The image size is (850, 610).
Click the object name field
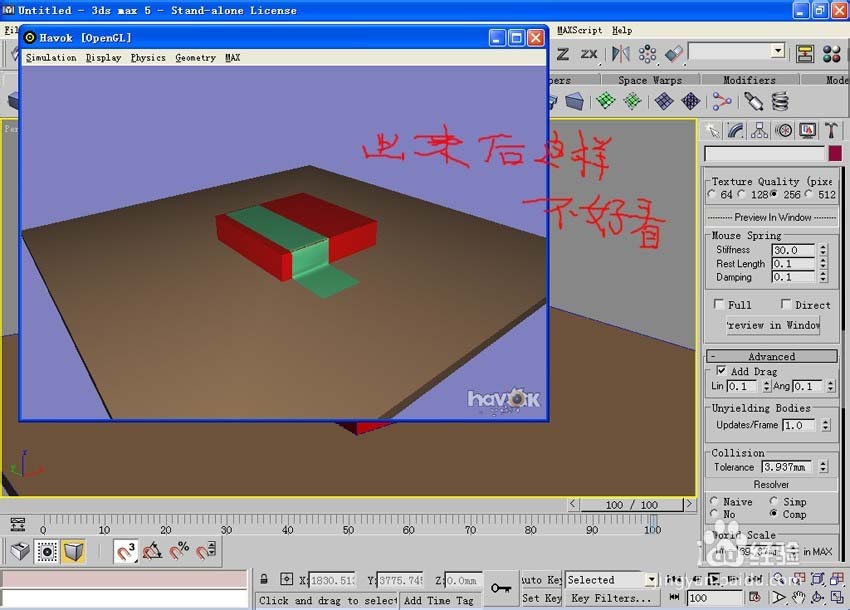764,153
